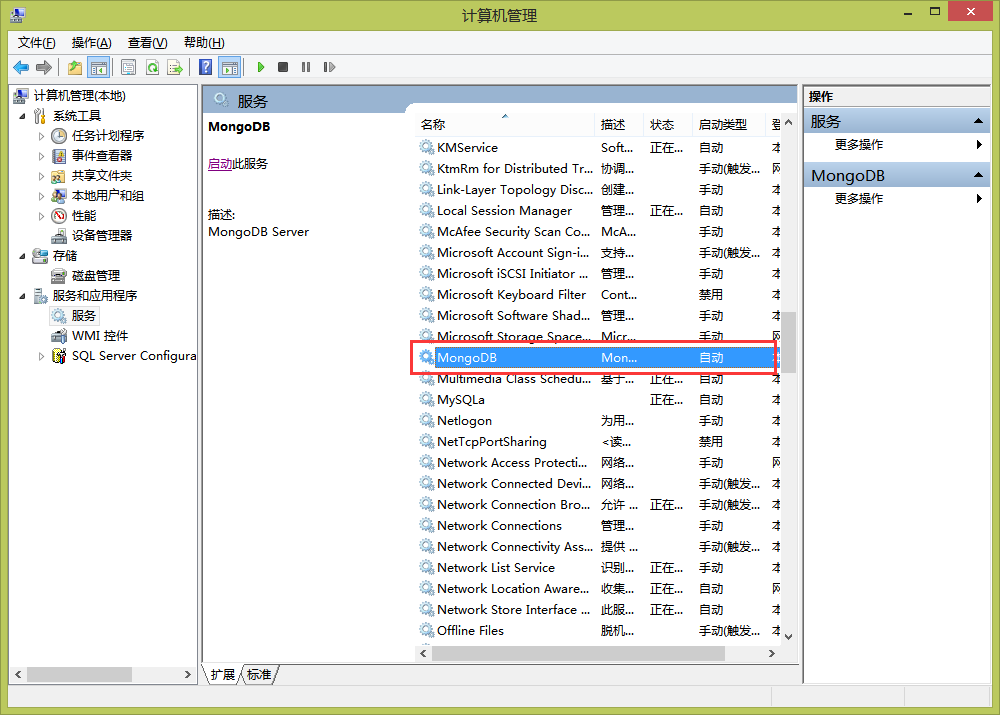The image size is (1000, 715).
Task: Select the Network Store Interface service row
Action: 598,610
